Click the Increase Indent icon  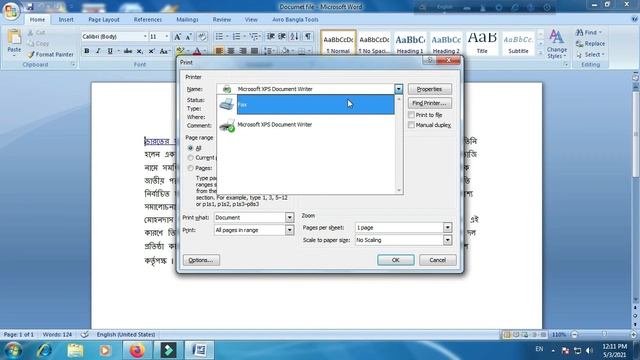pos(282,37)
